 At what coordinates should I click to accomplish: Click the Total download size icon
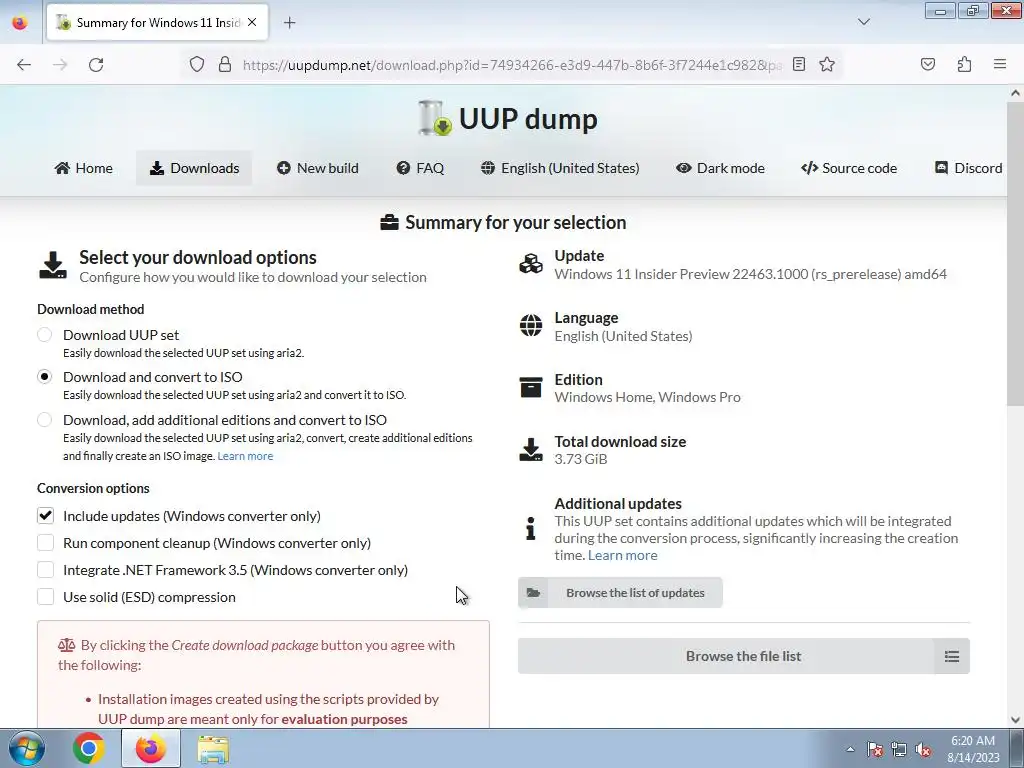tap(531, 449)
